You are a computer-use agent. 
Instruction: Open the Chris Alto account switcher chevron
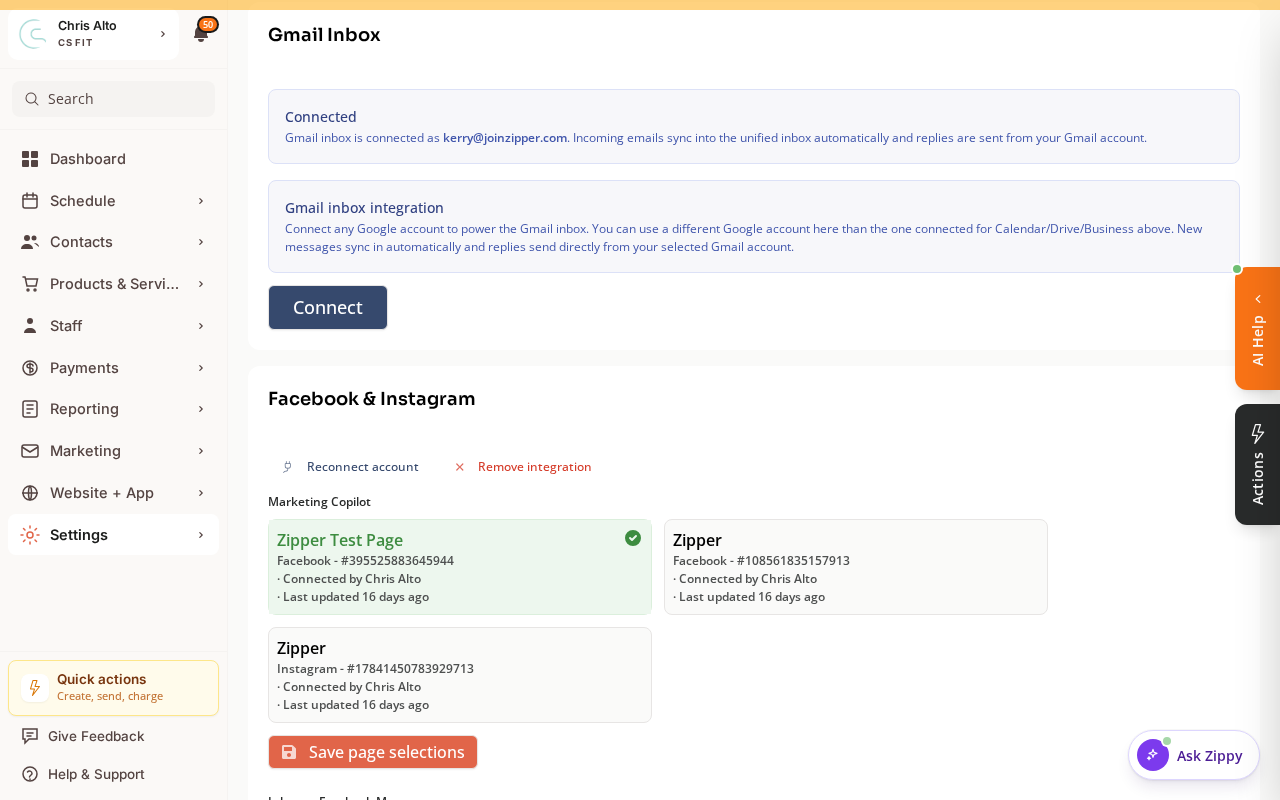[162, 34]
